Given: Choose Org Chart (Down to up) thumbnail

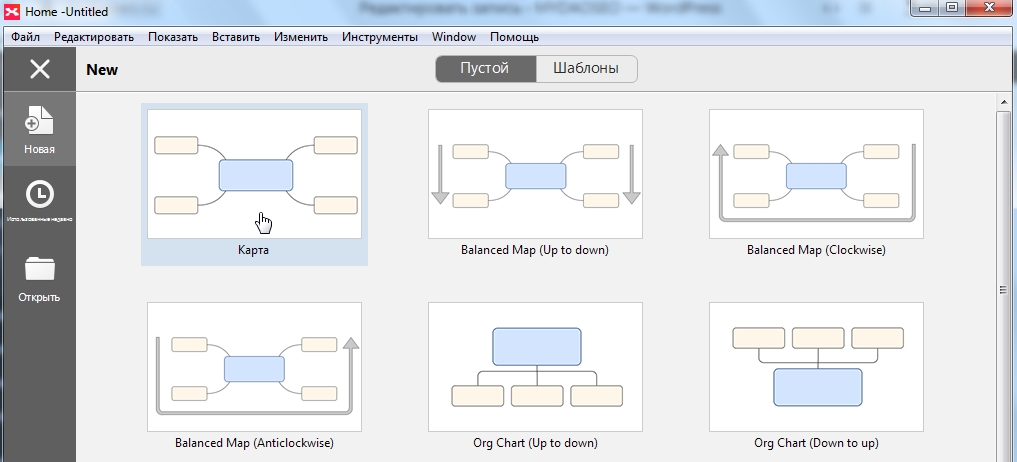Looking at the screenshot, I should point(816,367).
